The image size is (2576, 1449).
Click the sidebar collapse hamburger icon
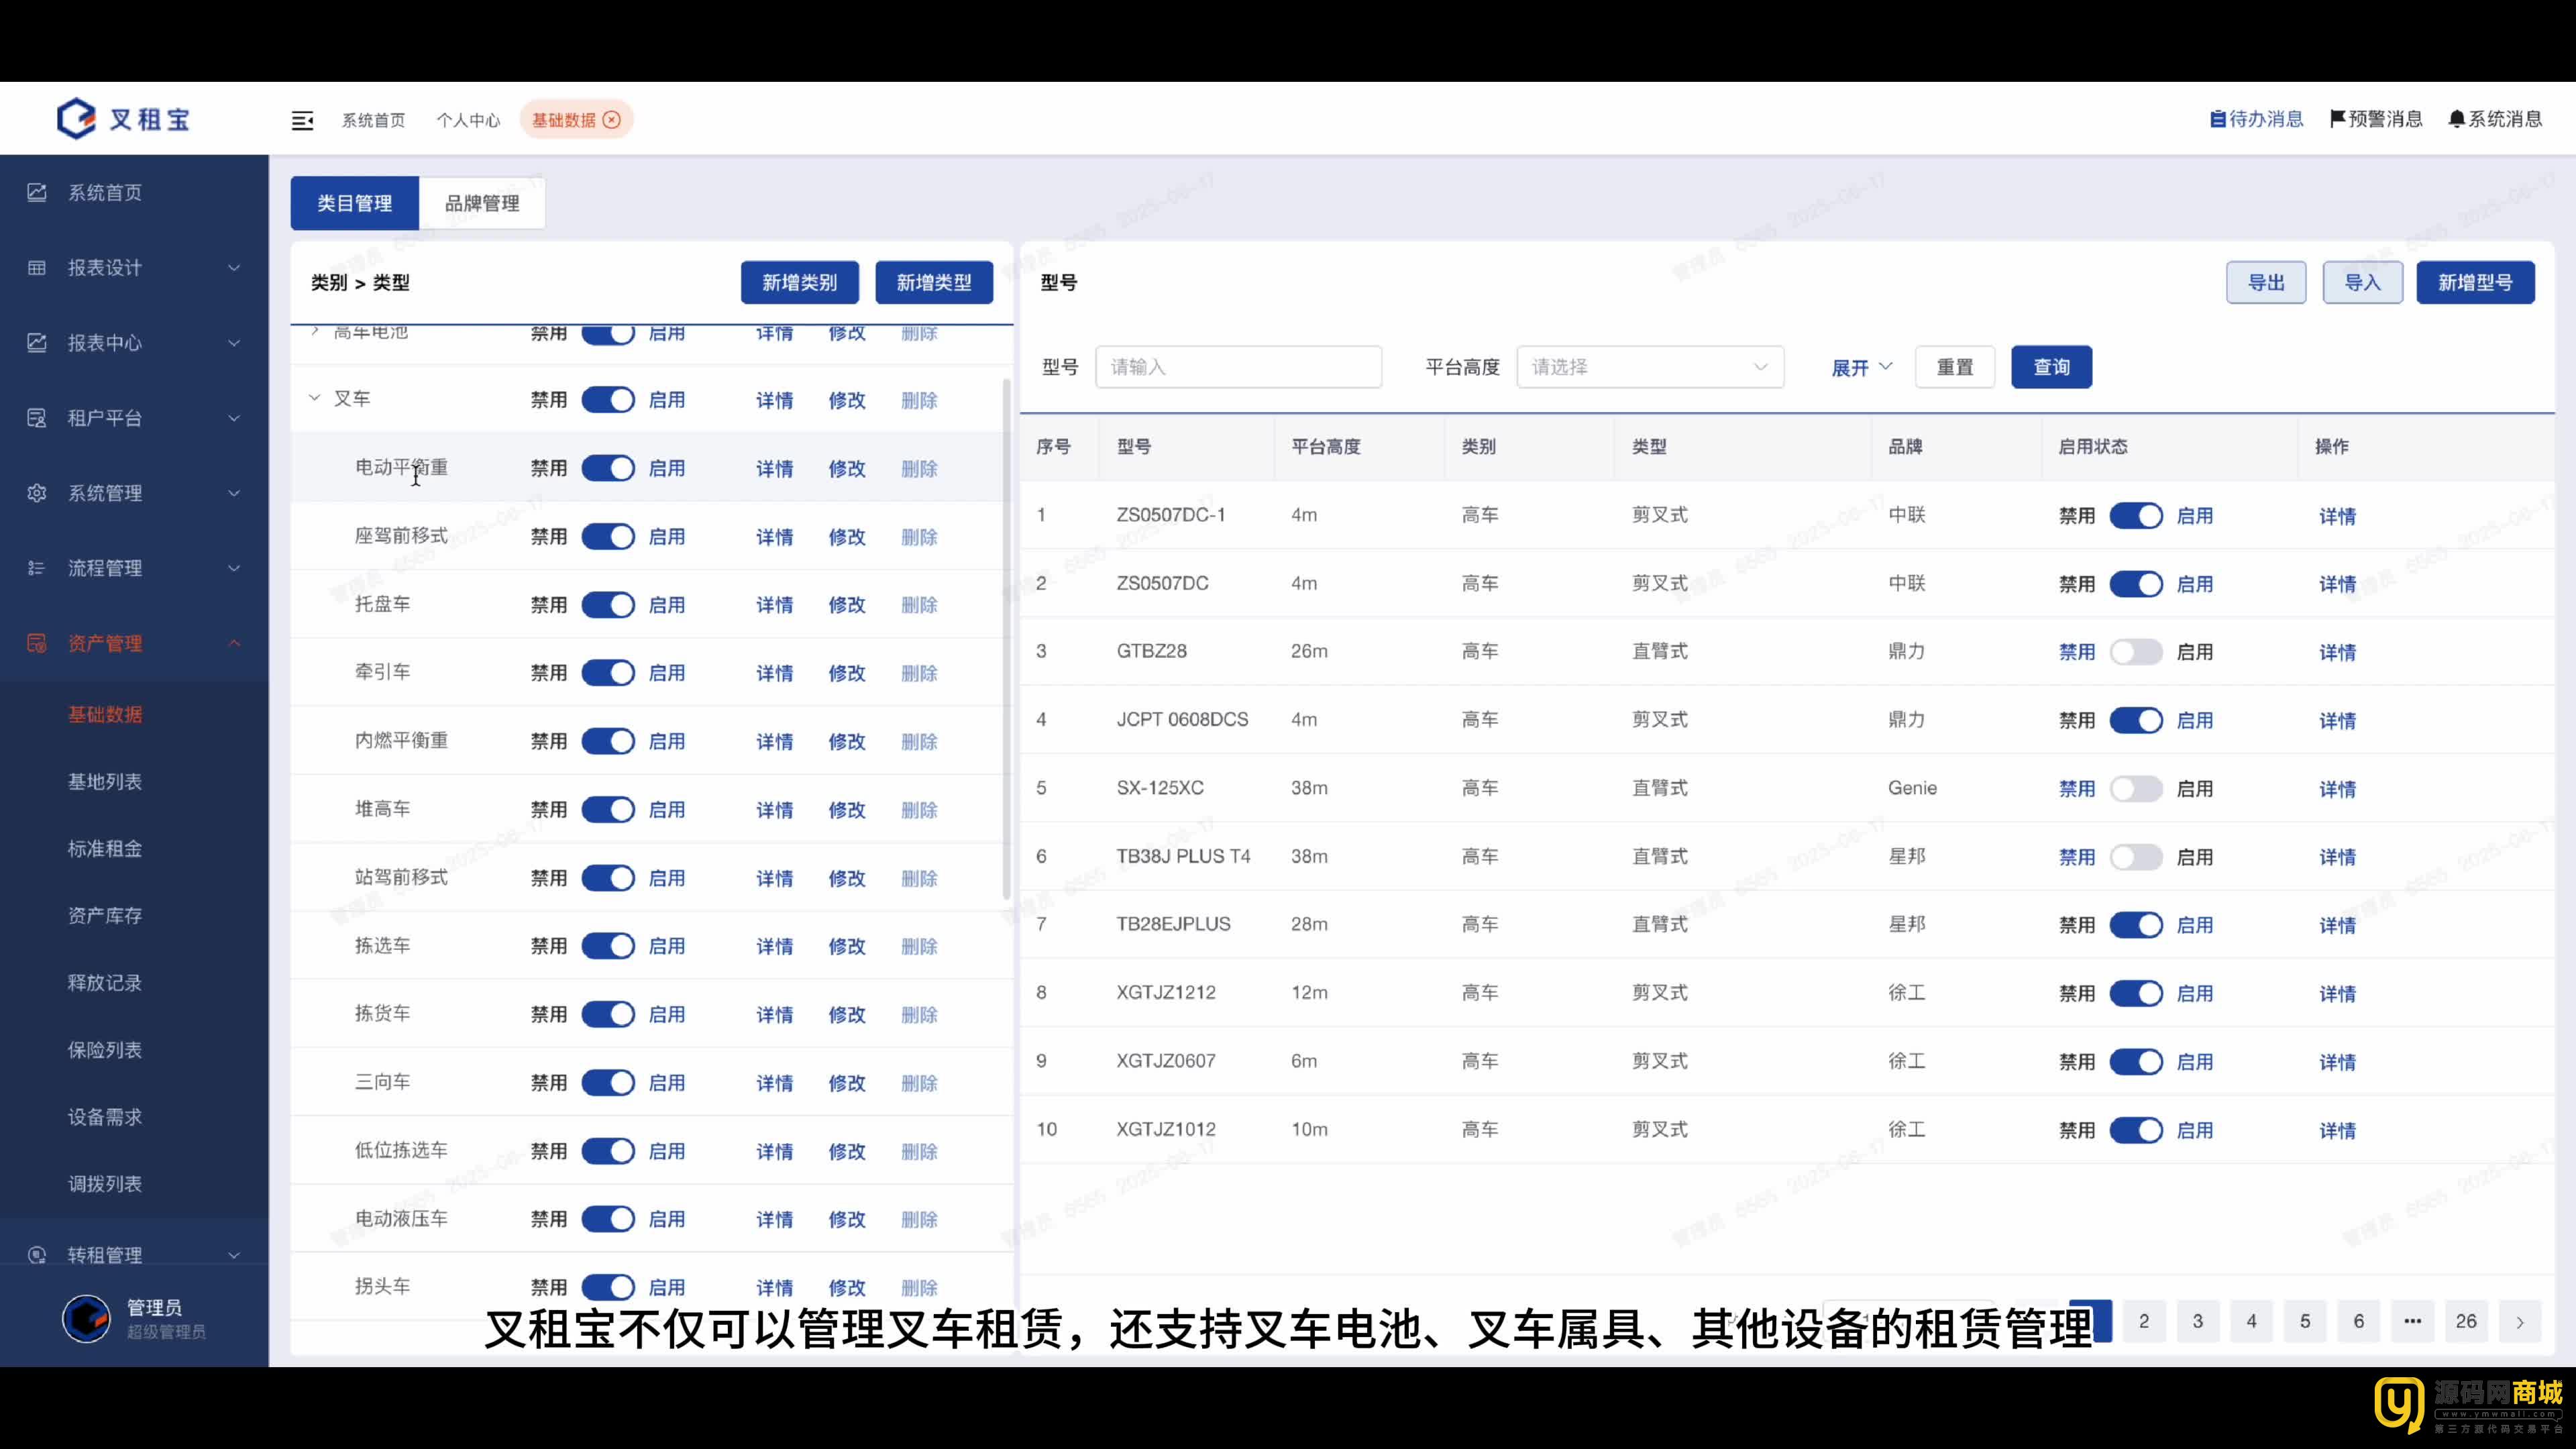pos(302,120)
